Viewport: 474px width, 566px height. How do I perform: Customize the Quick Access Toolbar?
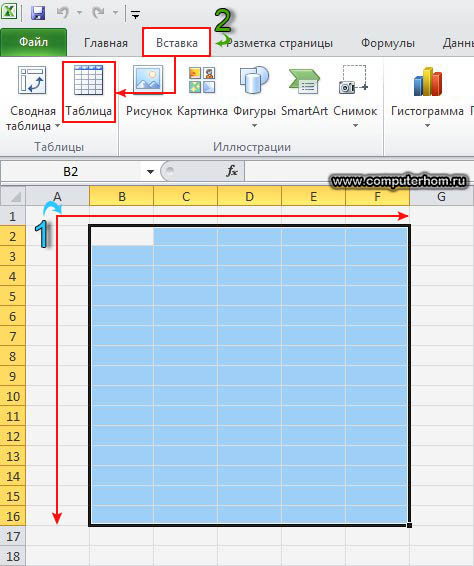pos(135,15)
